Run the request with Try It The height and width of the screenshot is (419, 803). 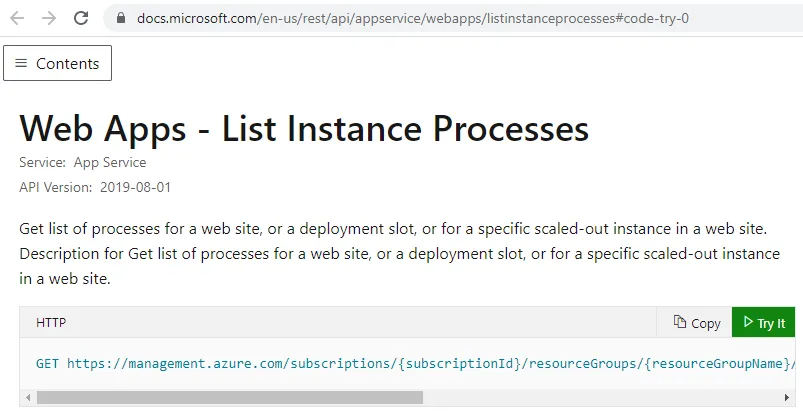(x=764, y=323)
